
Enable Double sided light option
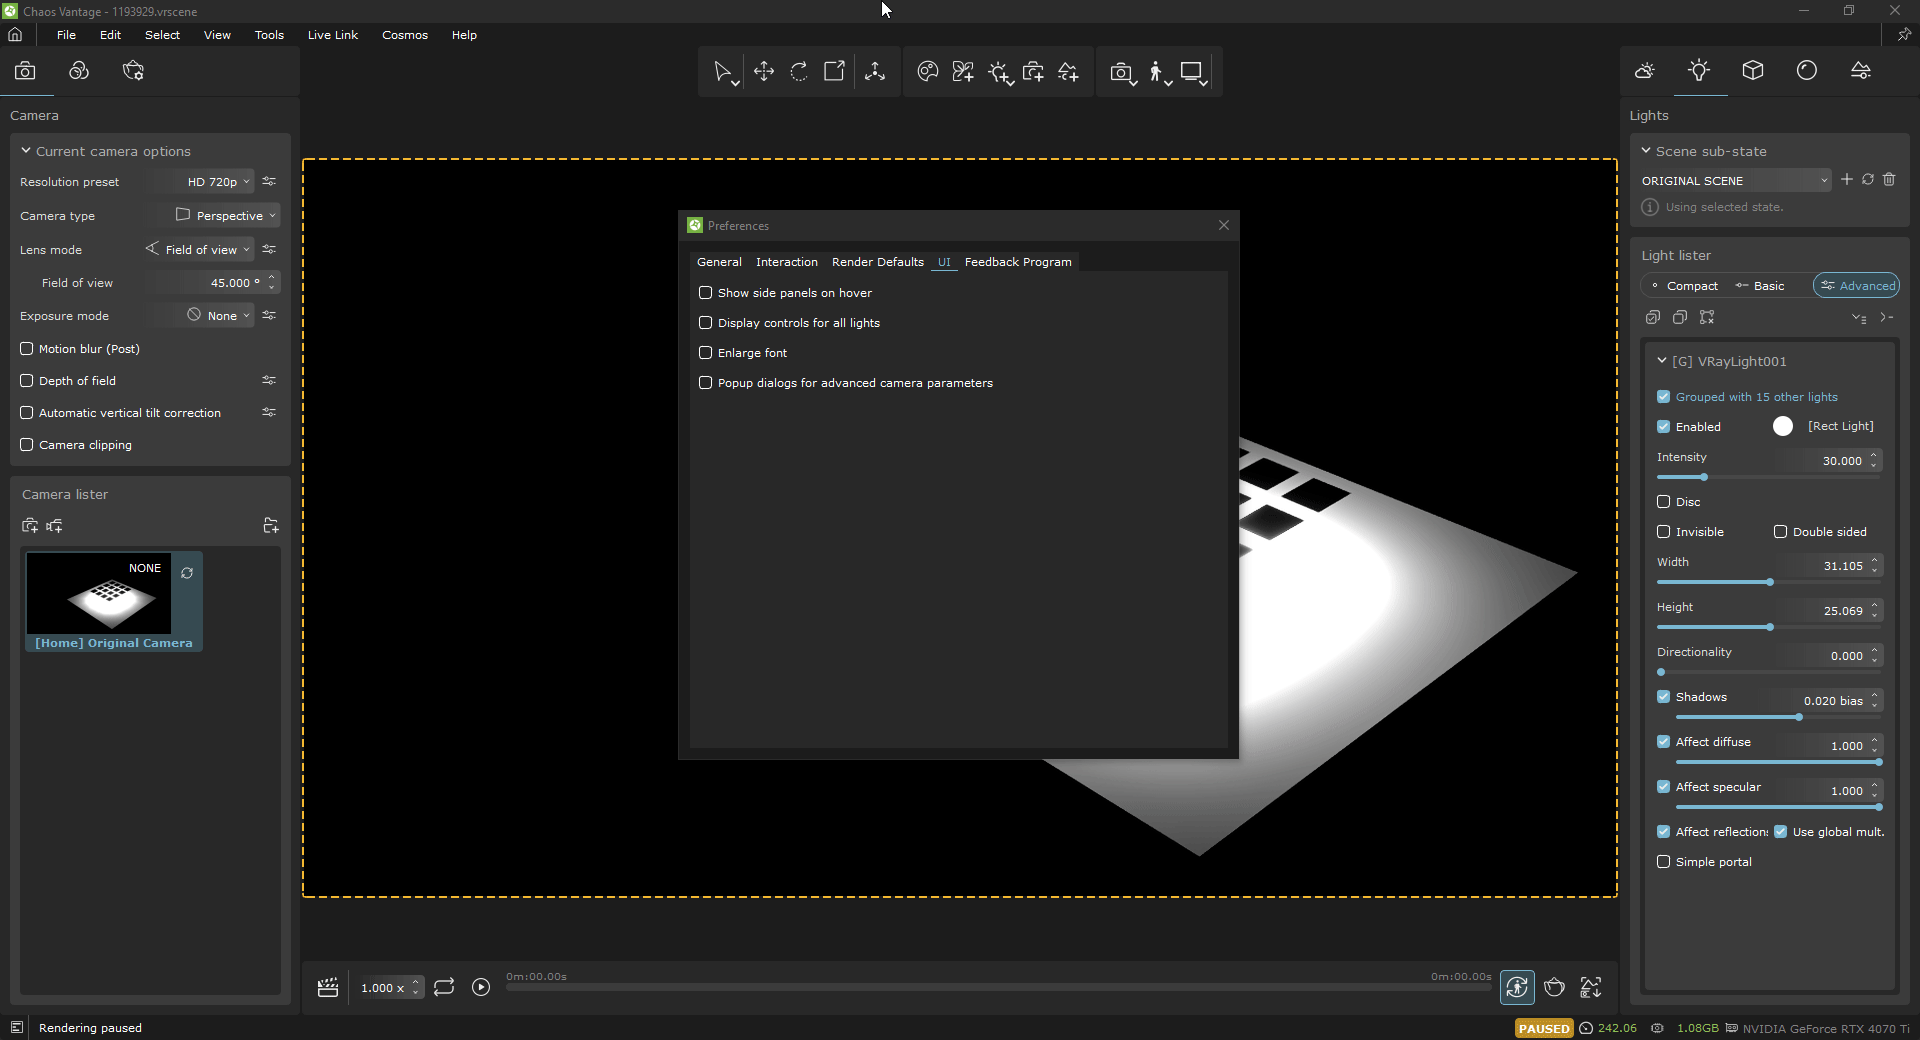pyautogui.click(x=1781, y=532)
